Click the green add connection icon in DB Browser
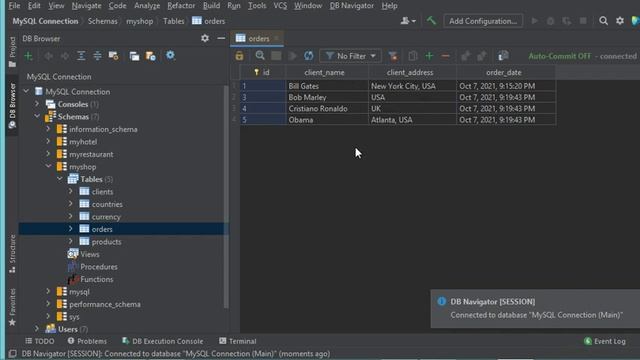The width and height of the screenshot is (640, 360). click(x=28, y=56)
